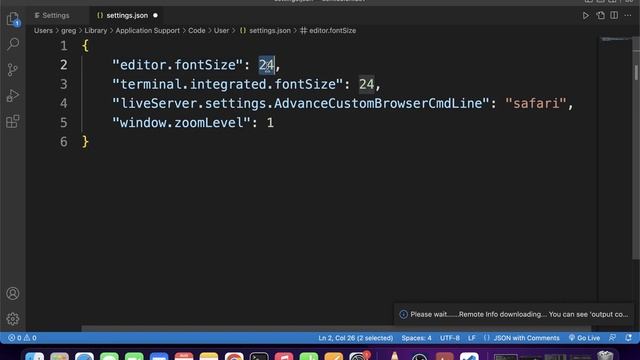Image resolution: width=640 pixels, height=360 pixels.
Task: Select the settings.json tab
Action: pos(127,16)
